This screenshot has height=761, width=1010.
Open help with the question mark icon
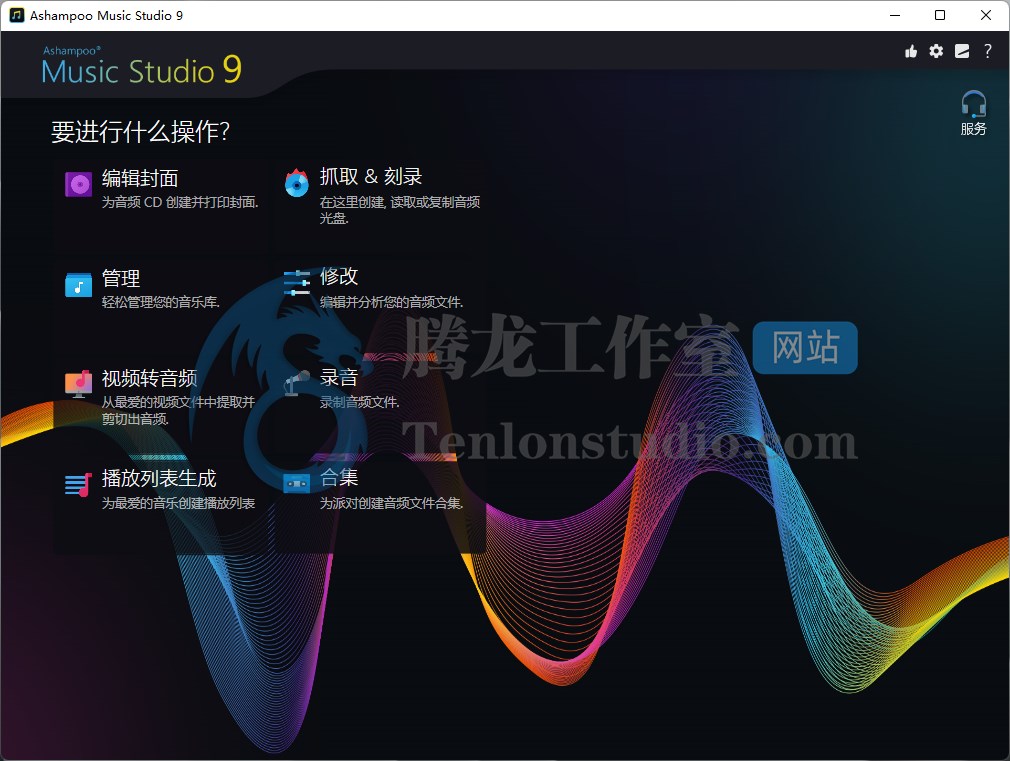987,51
